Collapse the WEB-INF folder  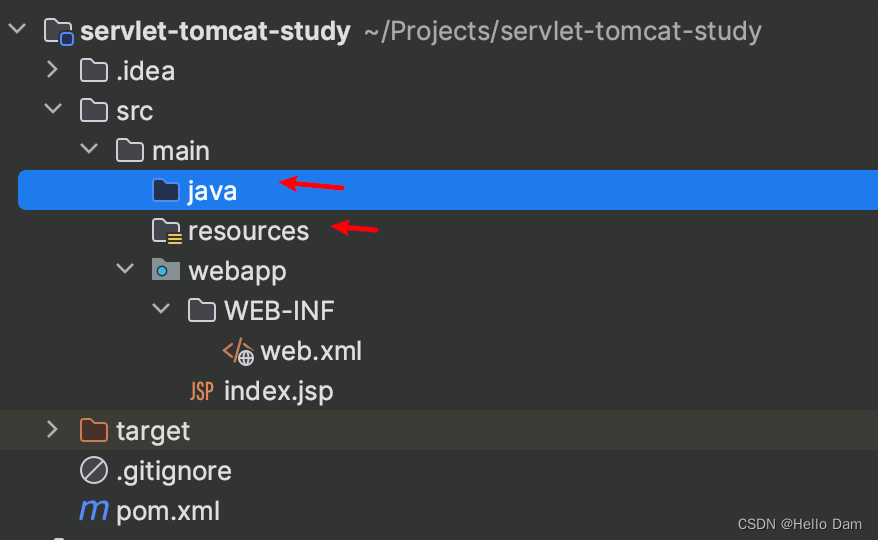[x=161, y=308]
